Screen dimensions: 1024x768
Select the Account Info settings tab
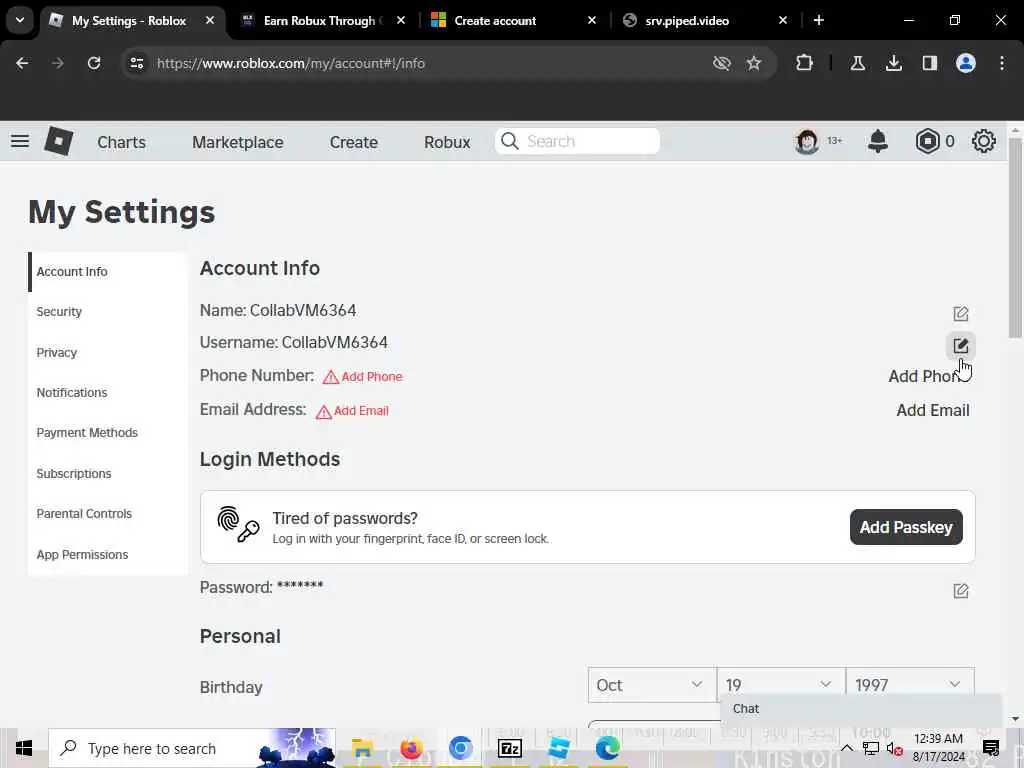(108, 272)
